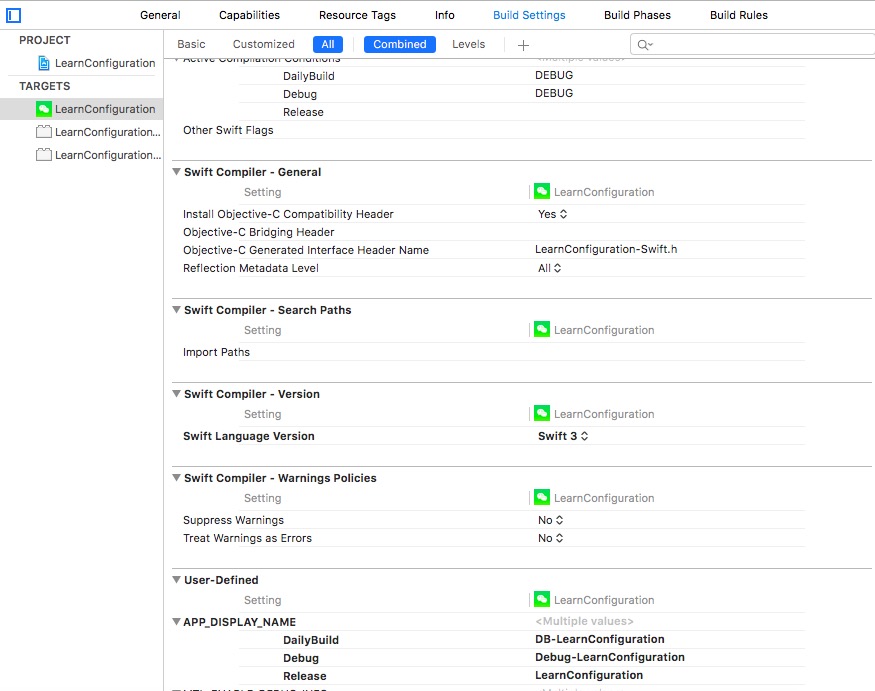
Task: Collapse Swift Compiler - Warnings Policies section
Action: click(176, 477)
